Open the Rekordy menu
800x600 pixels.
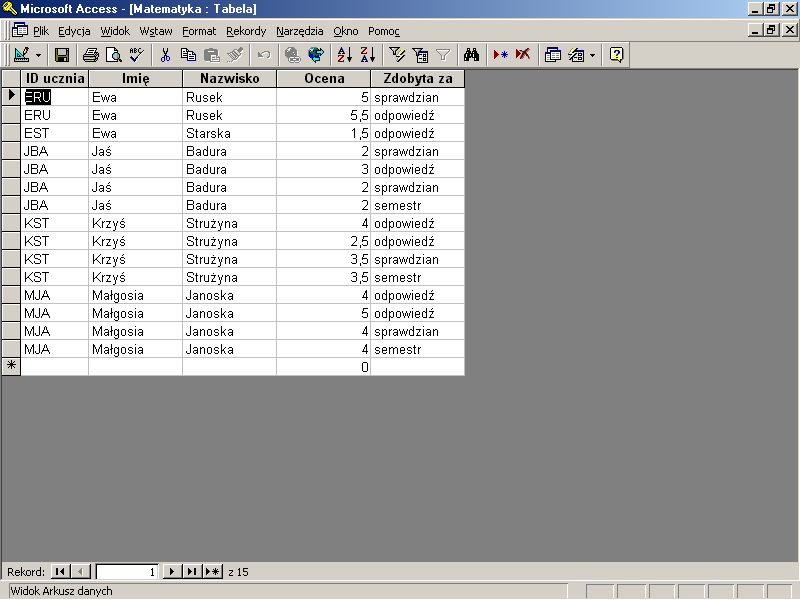tap(246, 31)
